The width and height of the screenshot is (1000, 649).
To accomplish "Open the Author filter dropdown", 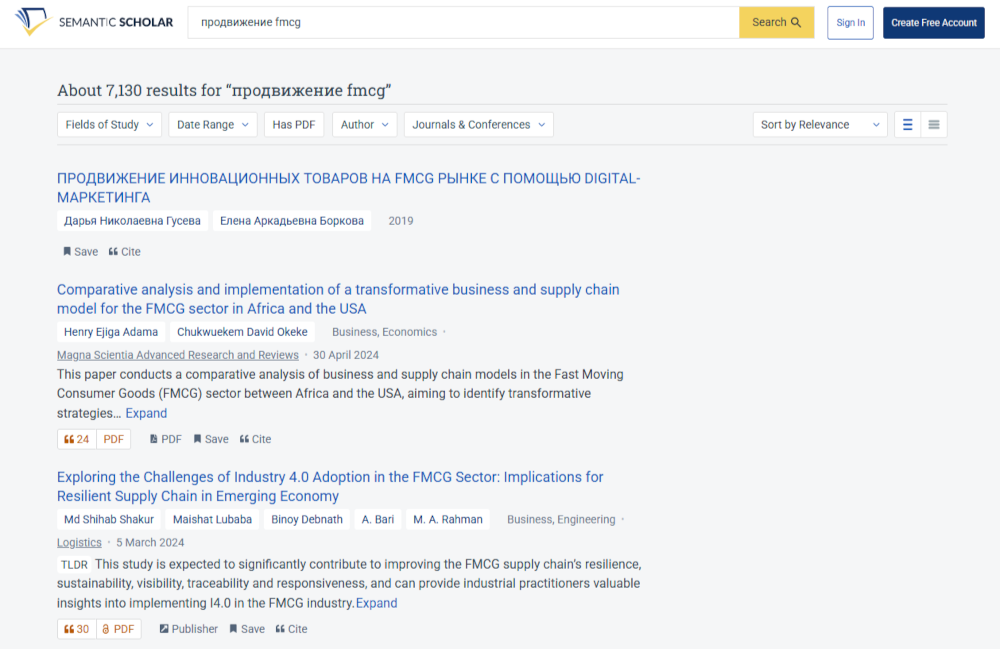I will (365, 125).
